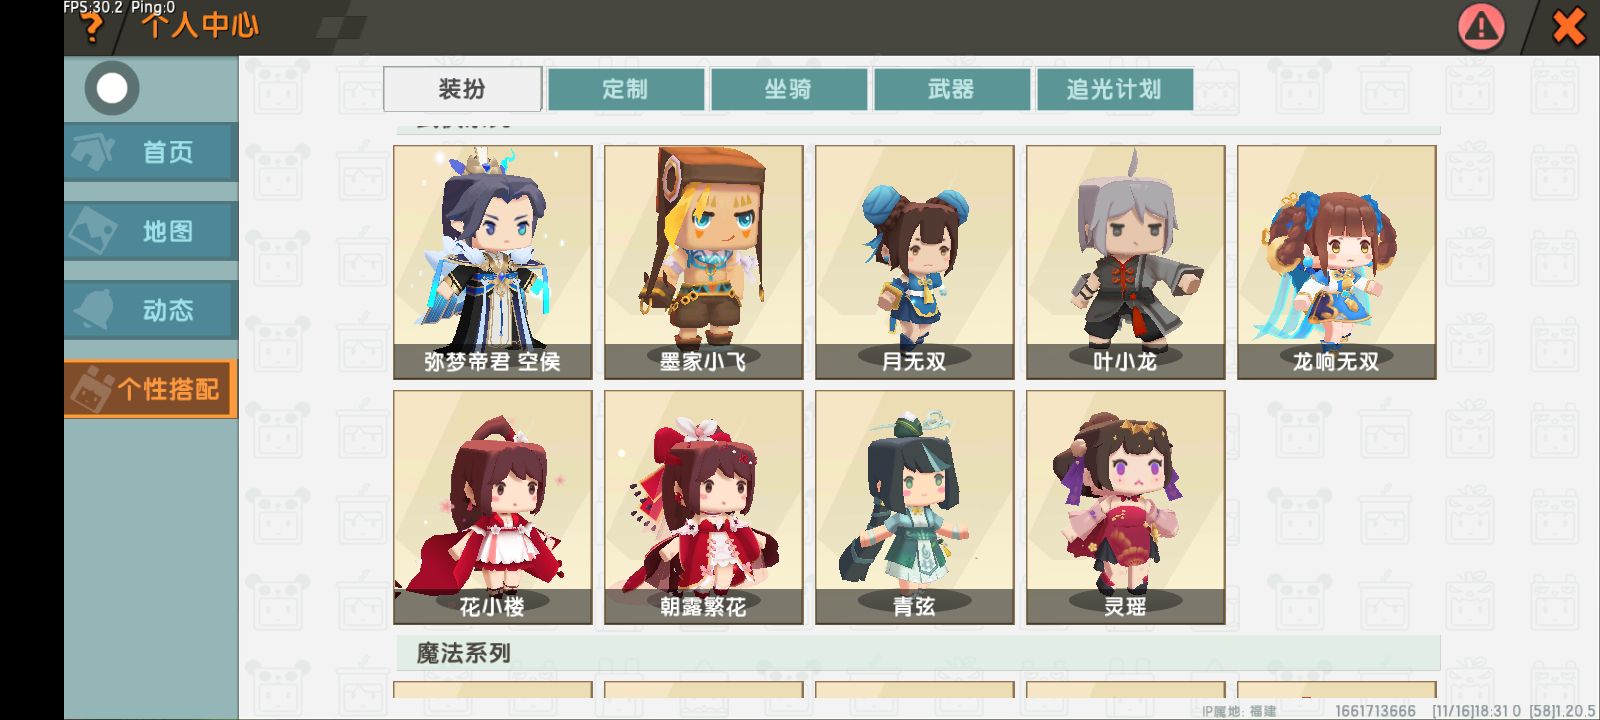Viewport: 1600px width, 720px height.
Task: Switch to the 武器 tab
Action: pos(952,89)
